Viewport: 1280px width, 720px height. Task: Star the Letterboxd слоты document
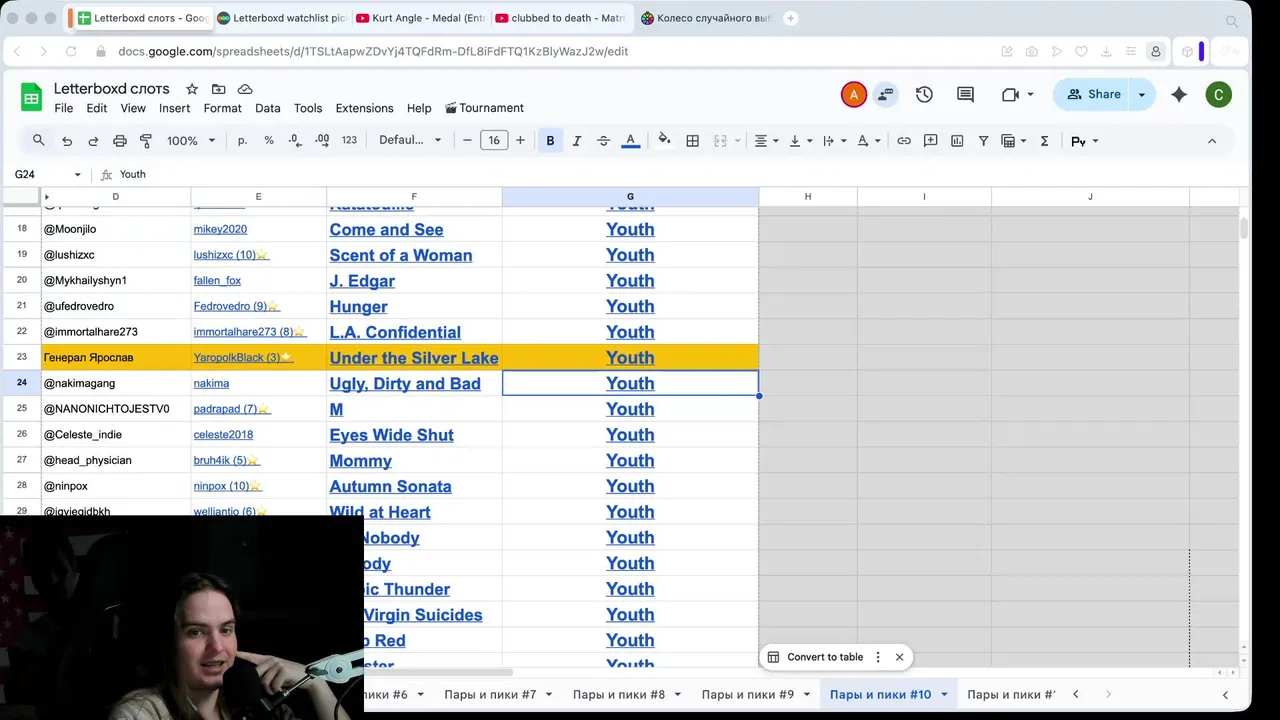pos(192,89)
